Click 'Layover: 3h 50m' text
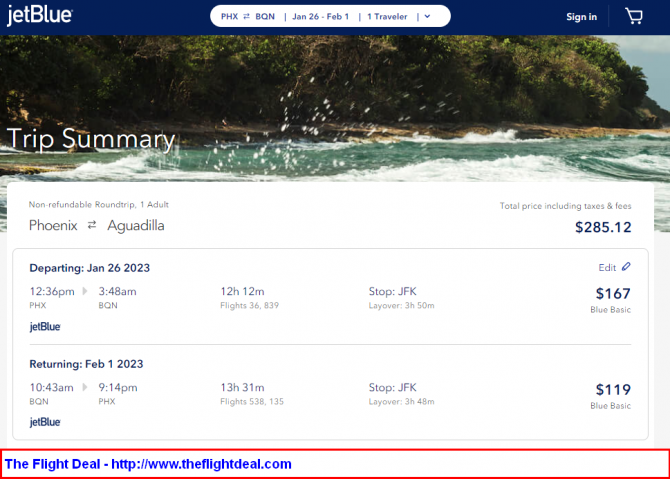Image resolution: width=670 pixels, height=479 pixels. tap(401, 306)
